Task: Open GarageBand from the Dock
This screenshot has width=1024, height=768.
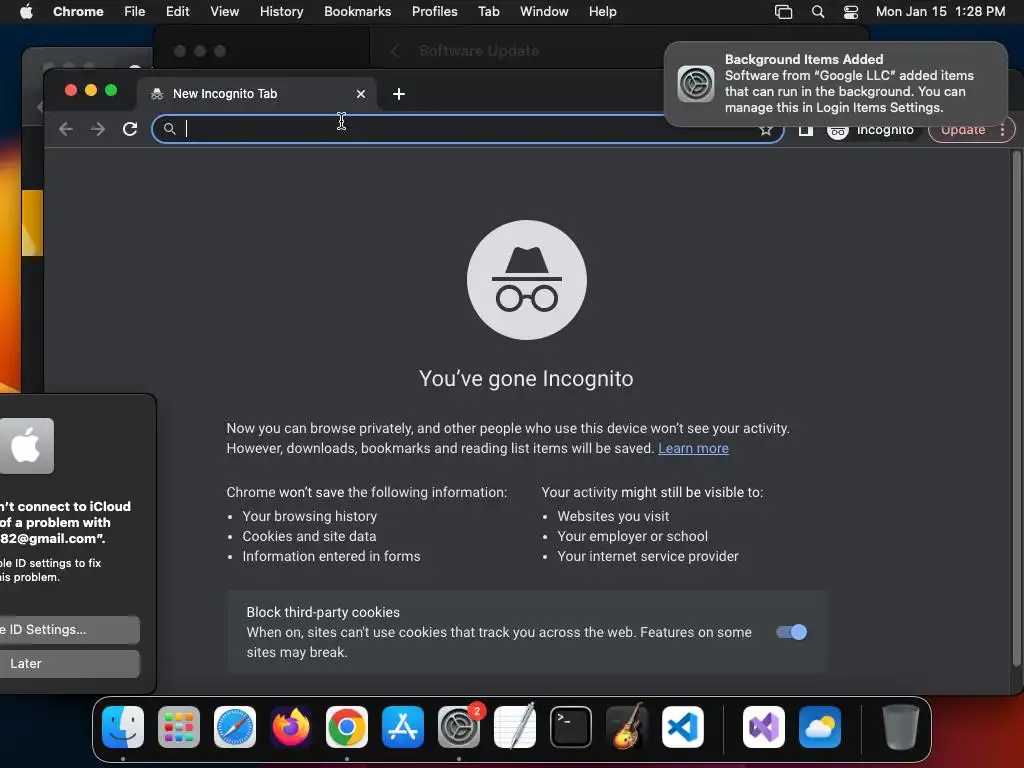Action: tap(627, 727)
